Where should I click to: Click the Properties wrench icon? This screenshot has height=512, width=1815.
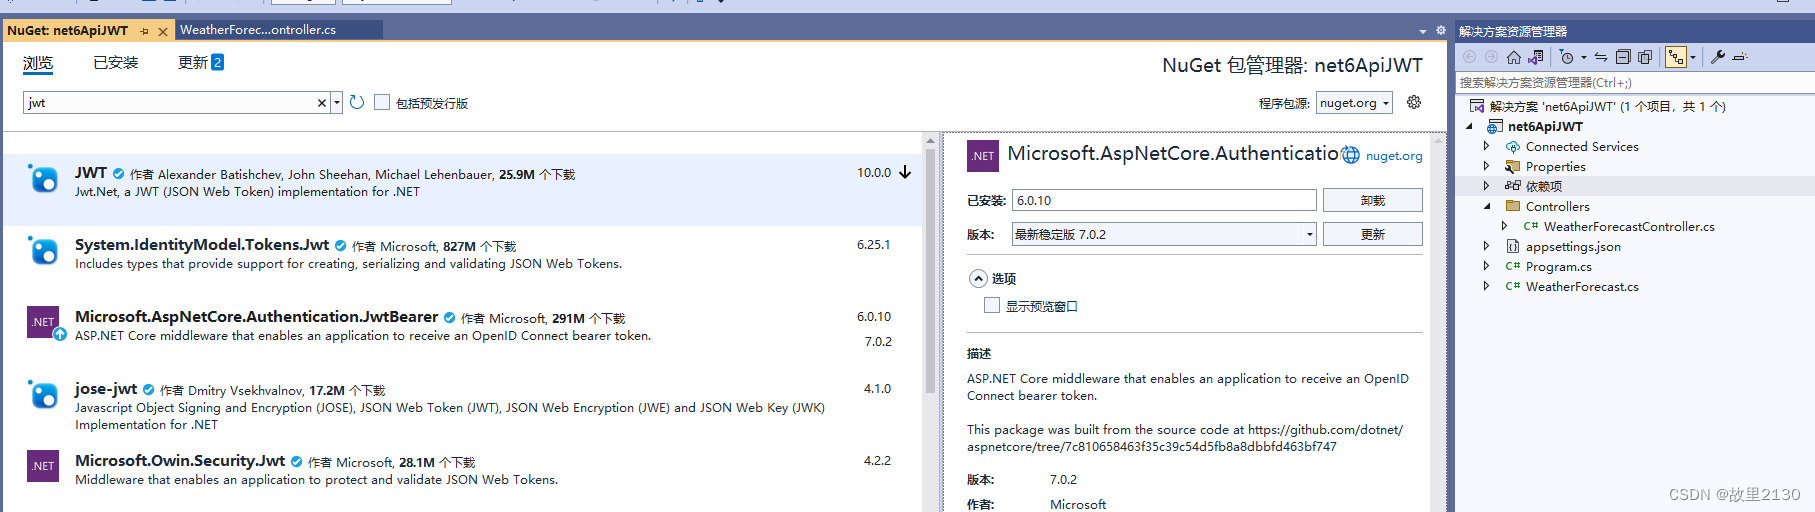1718,57
